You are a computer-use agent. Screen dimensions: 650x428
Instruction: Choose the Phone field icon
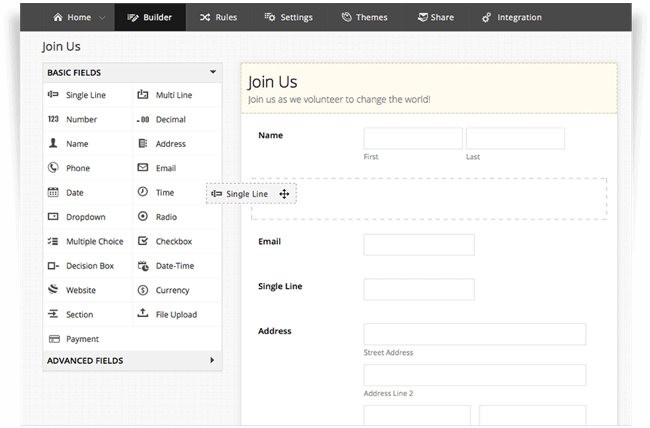53,168
